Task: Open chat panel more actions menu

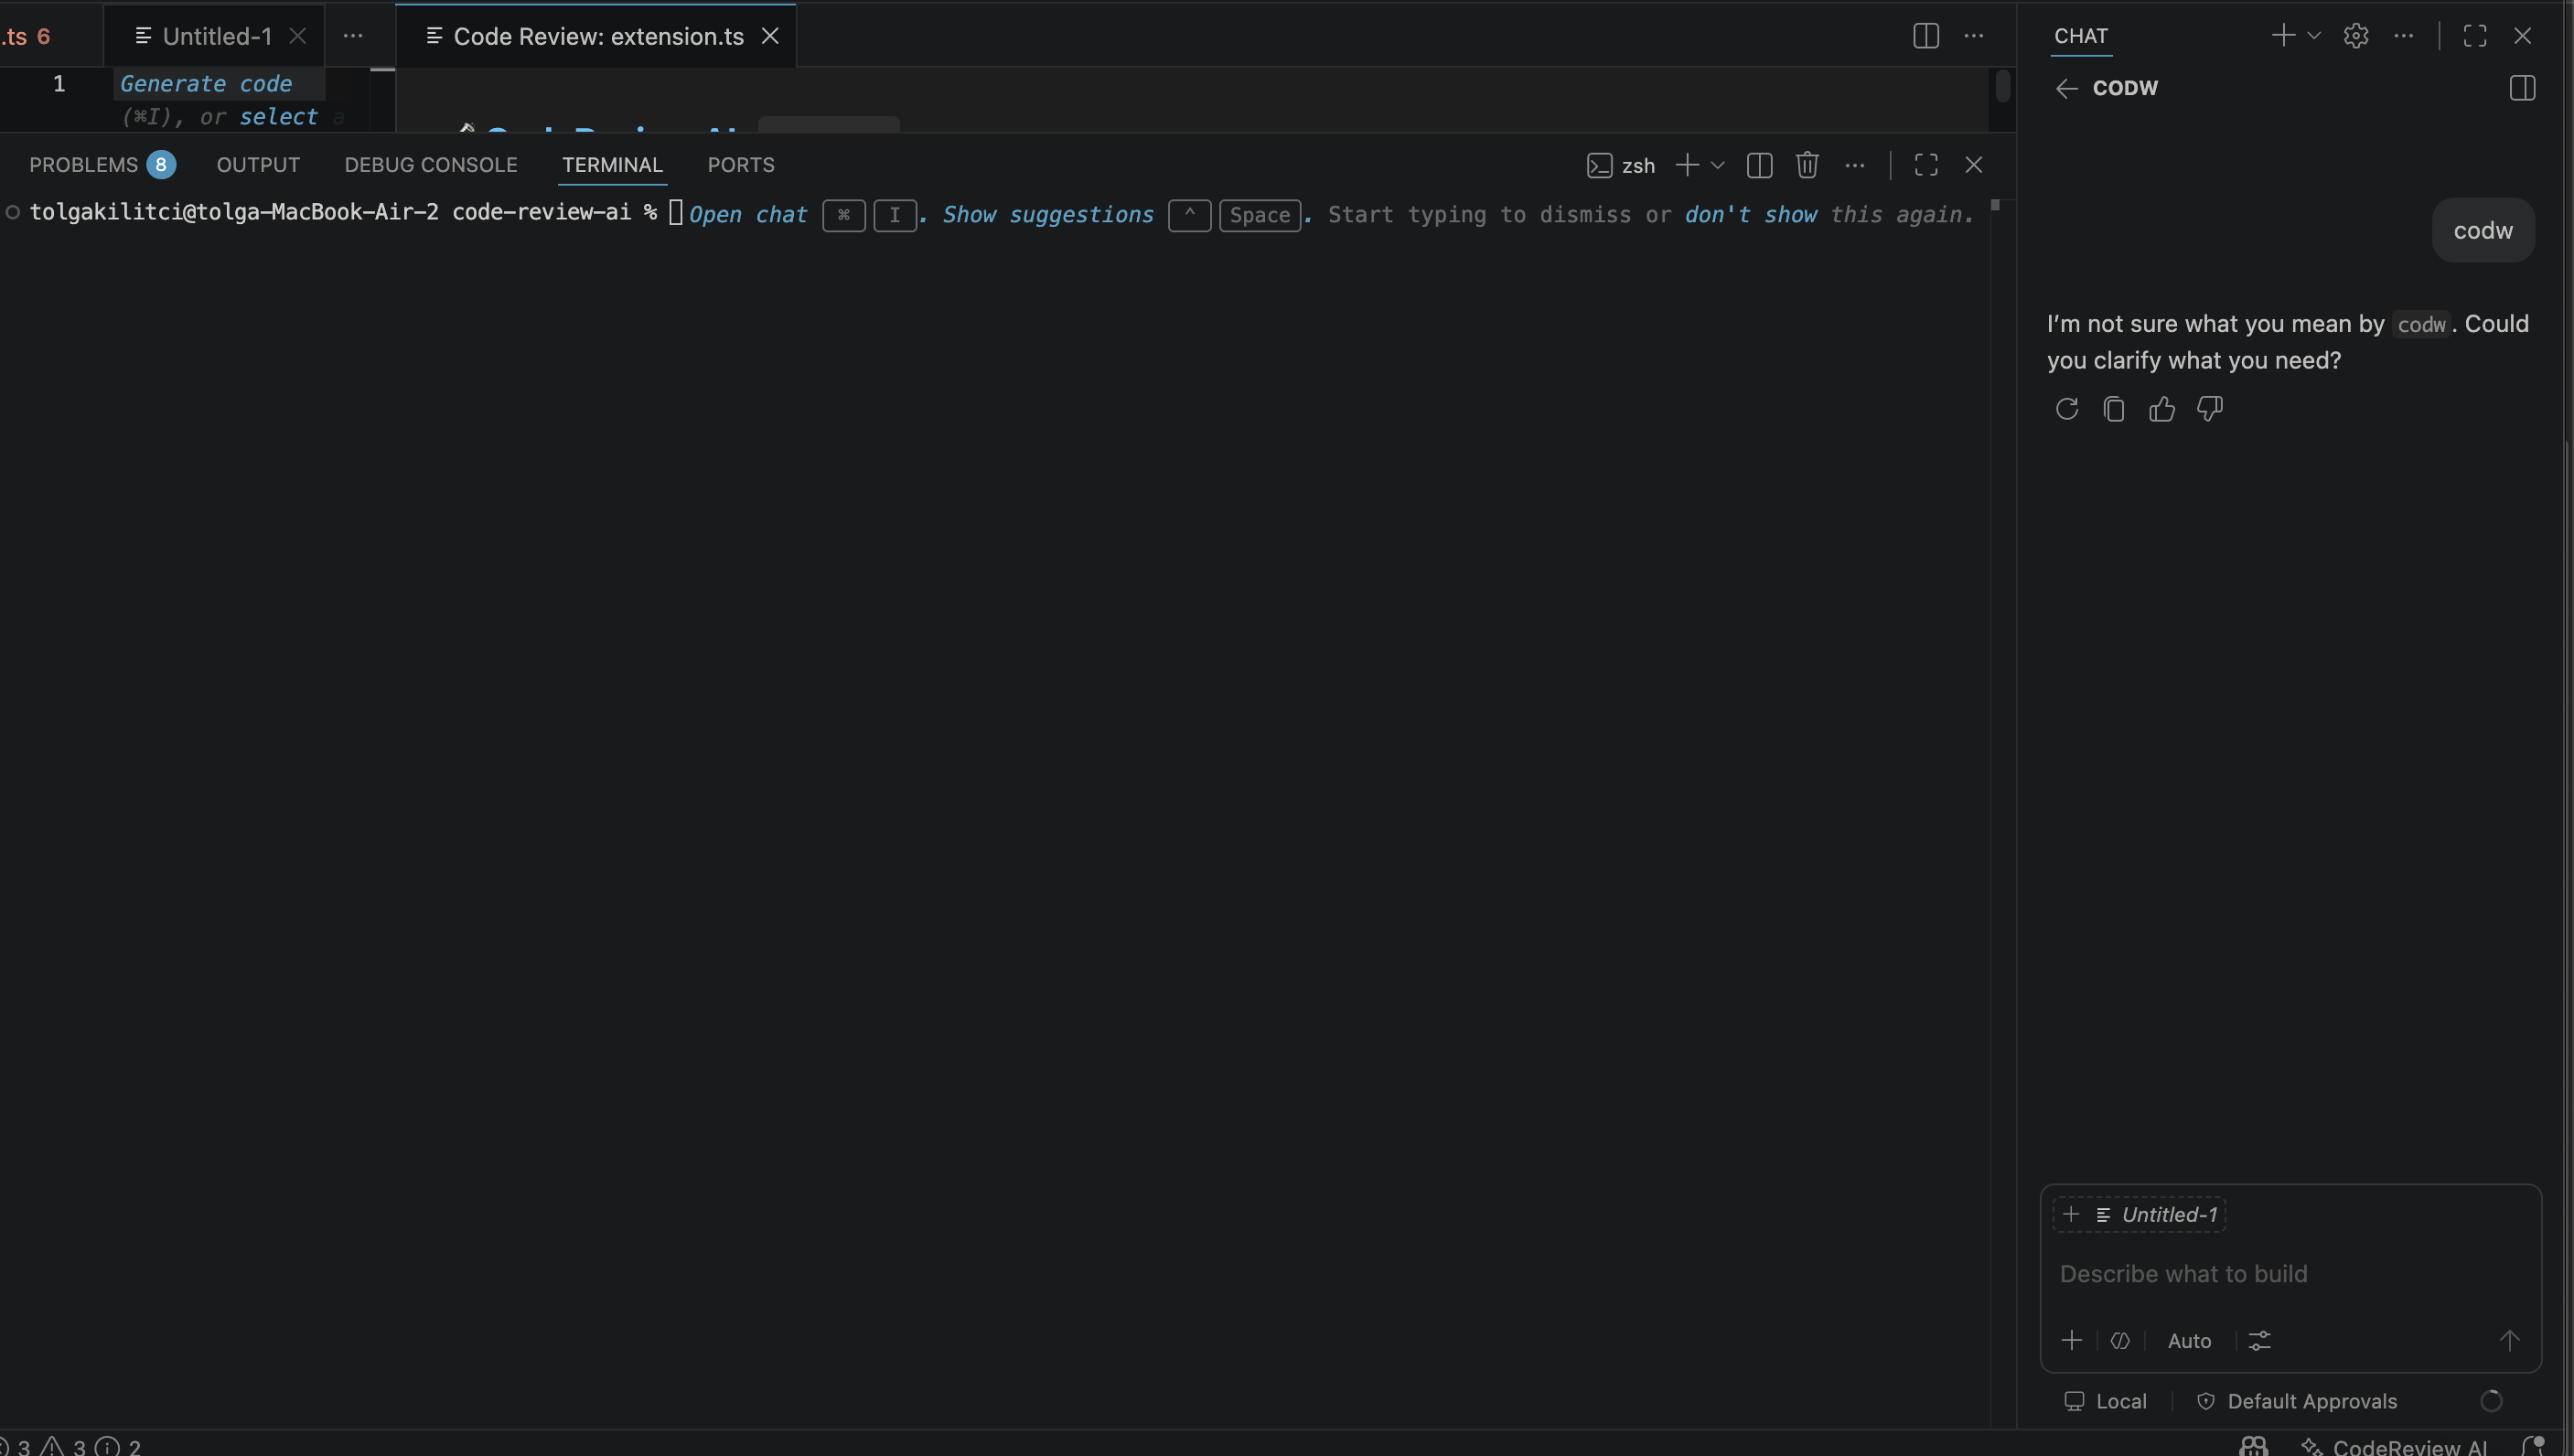Action: click(x=2404, y=36)
